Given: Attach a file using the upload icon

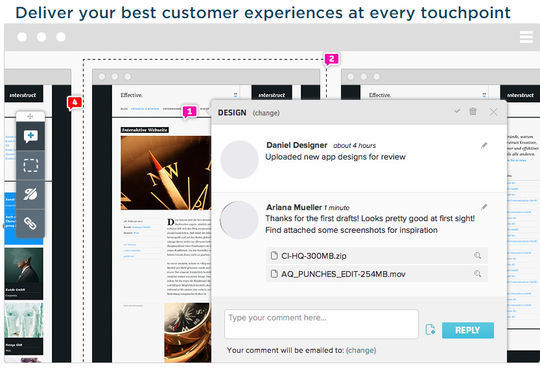Looking at the screenshot, I should (x=430, y=330).
